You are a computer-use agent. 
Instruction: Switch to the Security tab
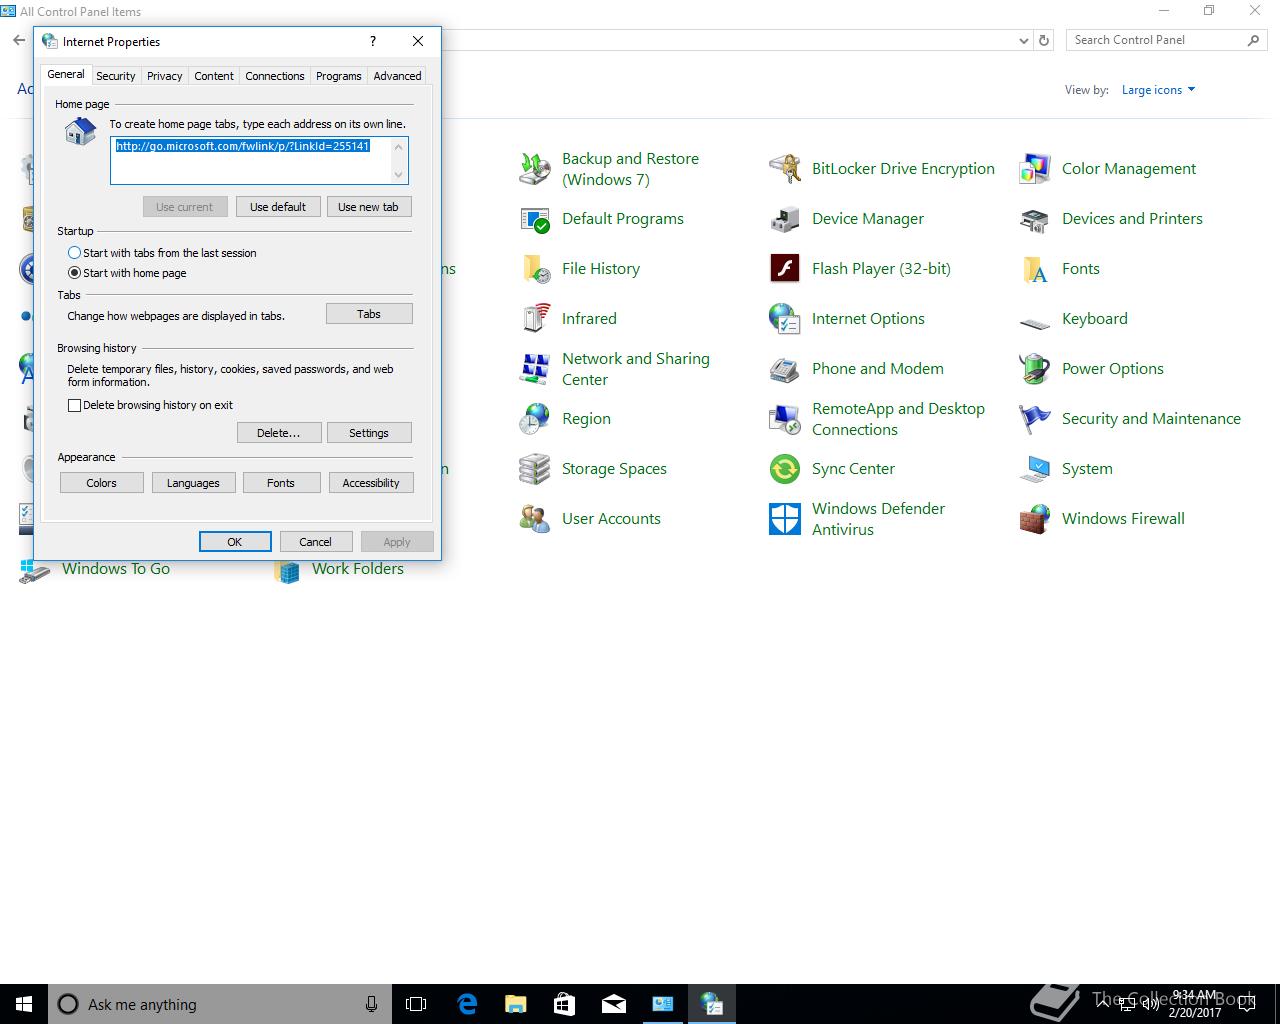116,76
